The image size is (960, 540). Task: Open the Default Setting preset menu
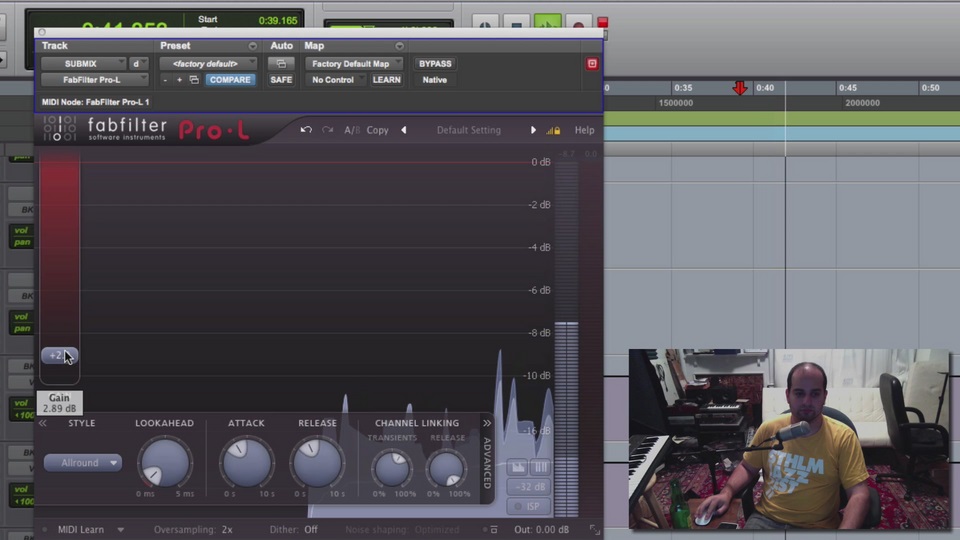tap(468, 130)
